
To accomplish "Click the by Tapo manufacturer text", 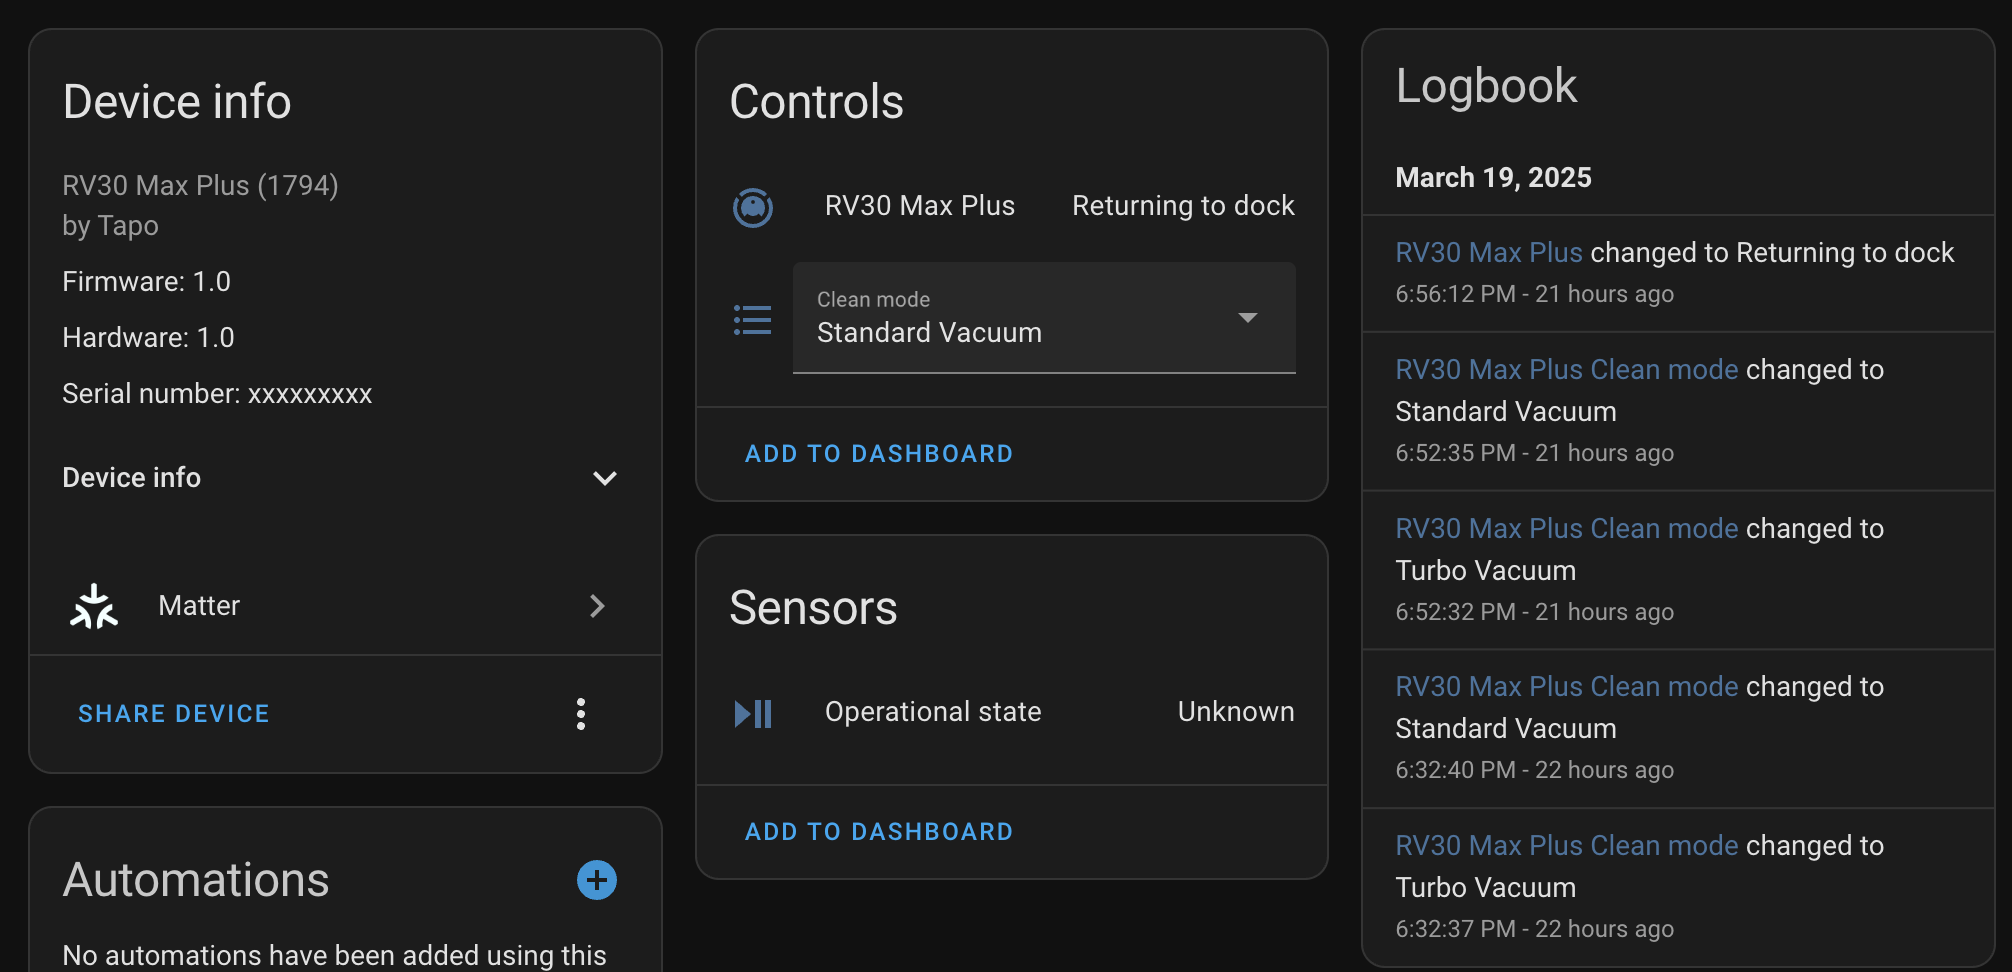I will coord(110,226).
